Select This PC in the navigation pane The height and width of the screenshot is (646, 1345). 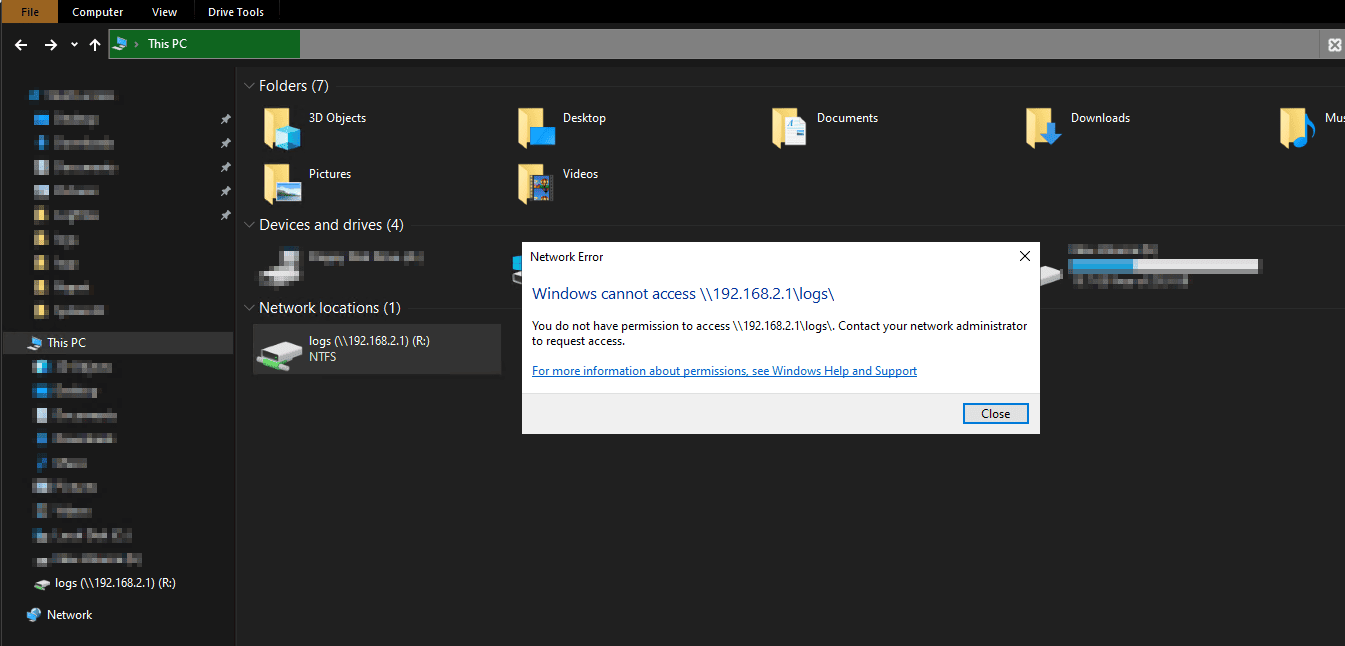118,343
